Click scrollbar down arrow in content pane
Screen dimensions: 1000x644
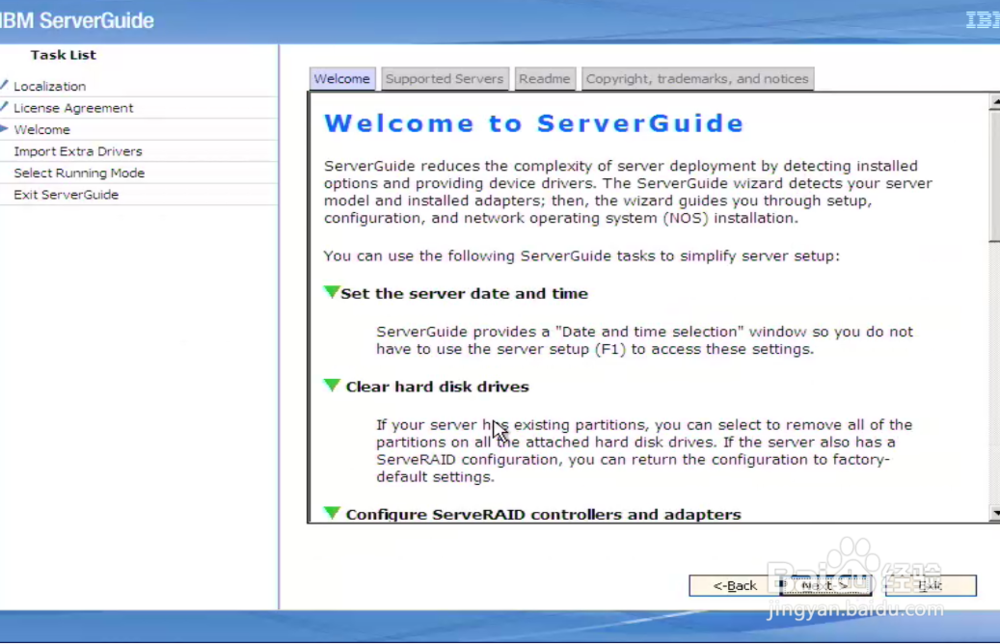(x=995, y=513)
